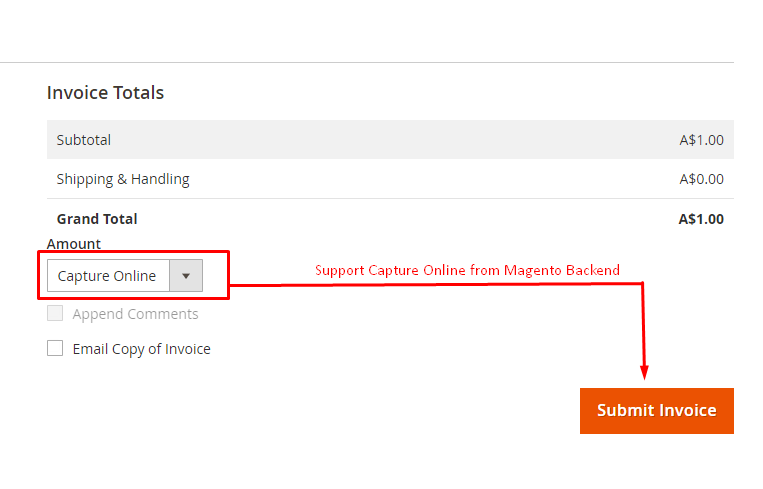This screenshot has width=763, height=489.
Task: Click the Shipping & Handling amount A$0.00
Action: (701, 180)
